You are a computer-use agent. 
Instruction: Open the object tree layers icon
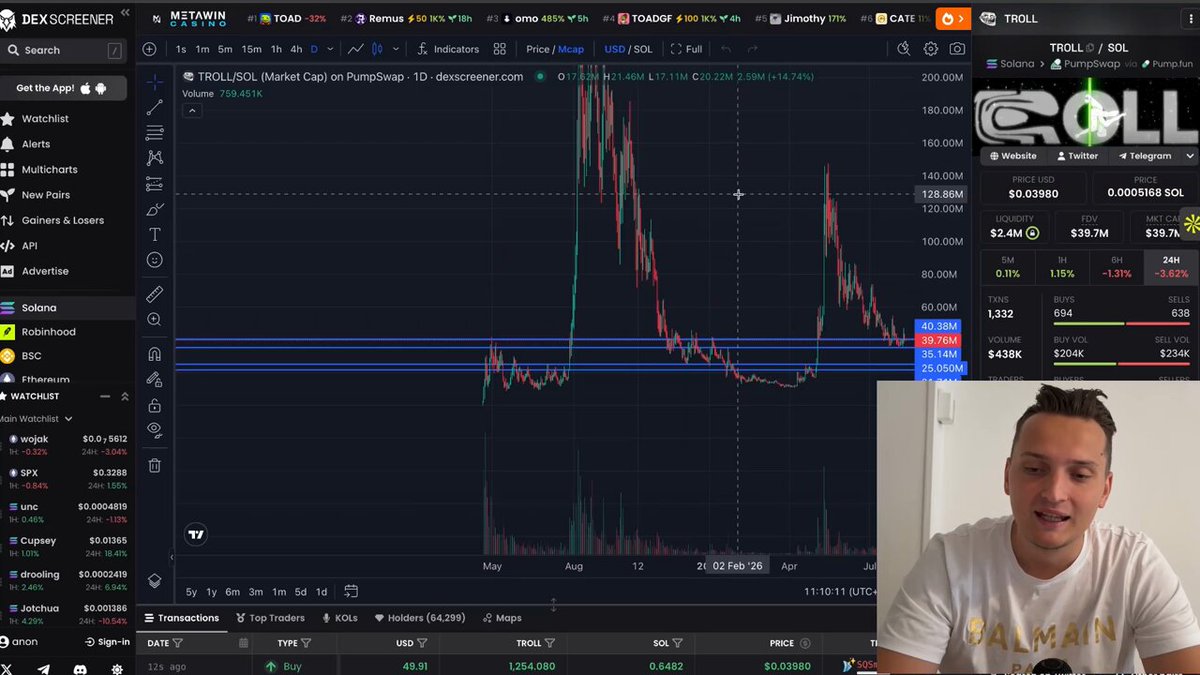[154, 581]
